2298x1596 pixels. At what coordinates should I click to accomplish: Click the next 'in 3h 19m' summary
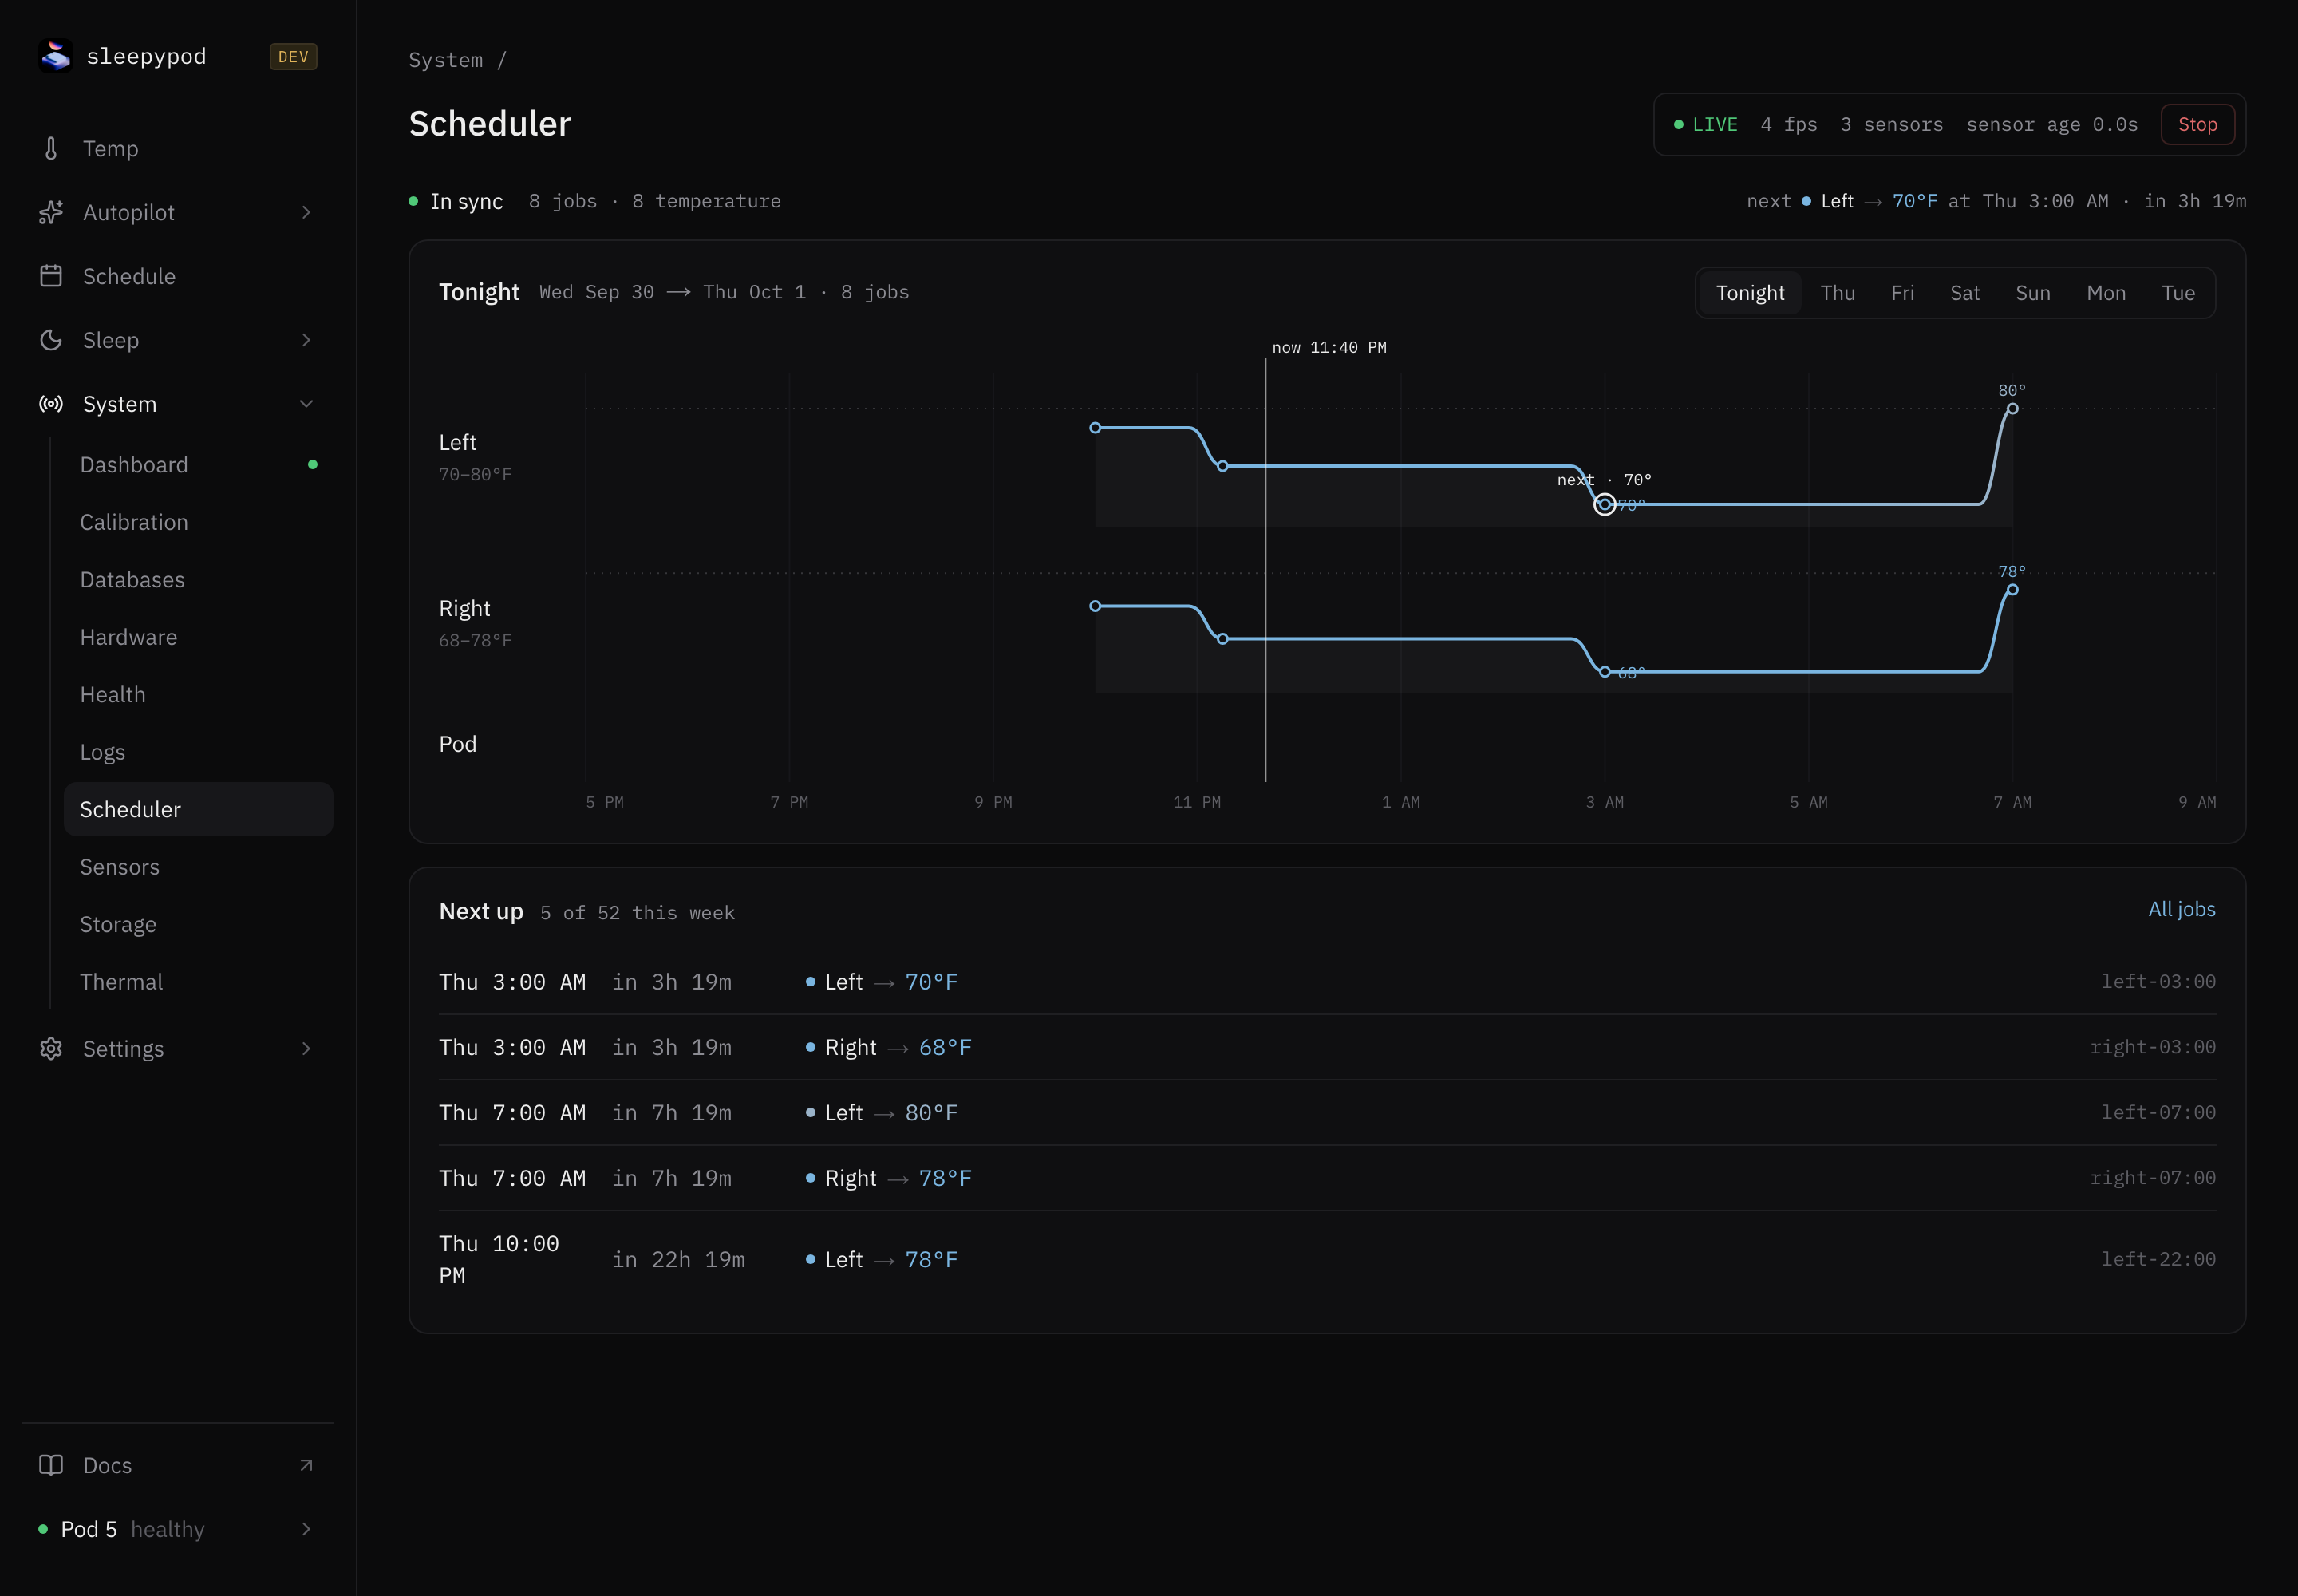[x=2194, y=201]
